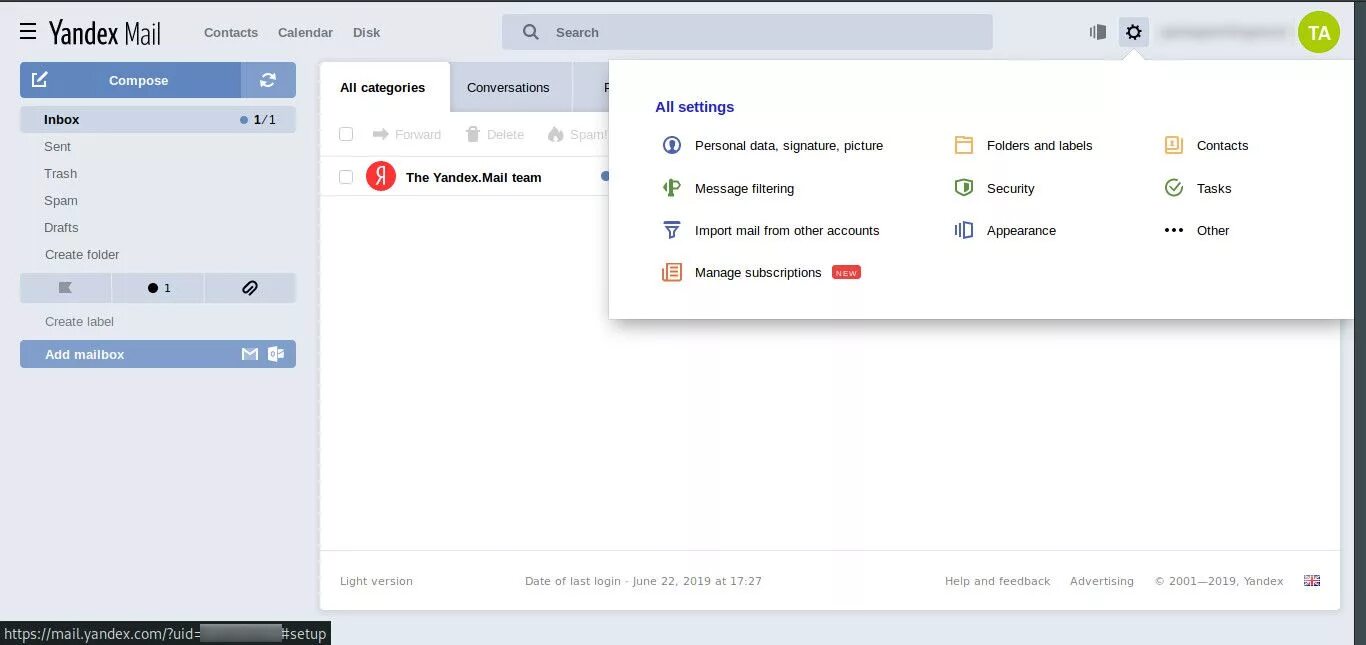Open Manage subscriptions
This screenshot has width=1366, height=645.
pos(758,272)
